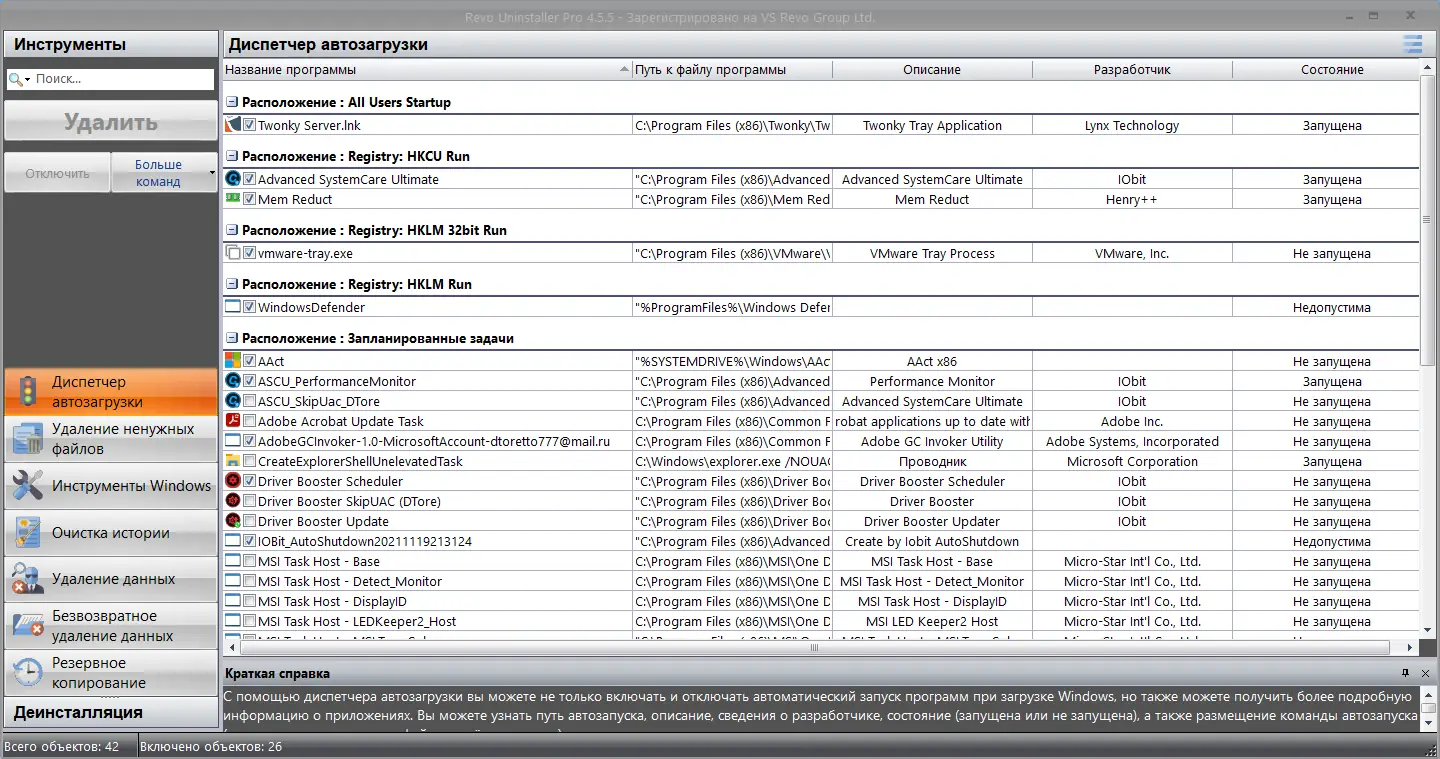
Task: Open Инструменты Windows in the sidebar
Action: [x=110, y=486]
